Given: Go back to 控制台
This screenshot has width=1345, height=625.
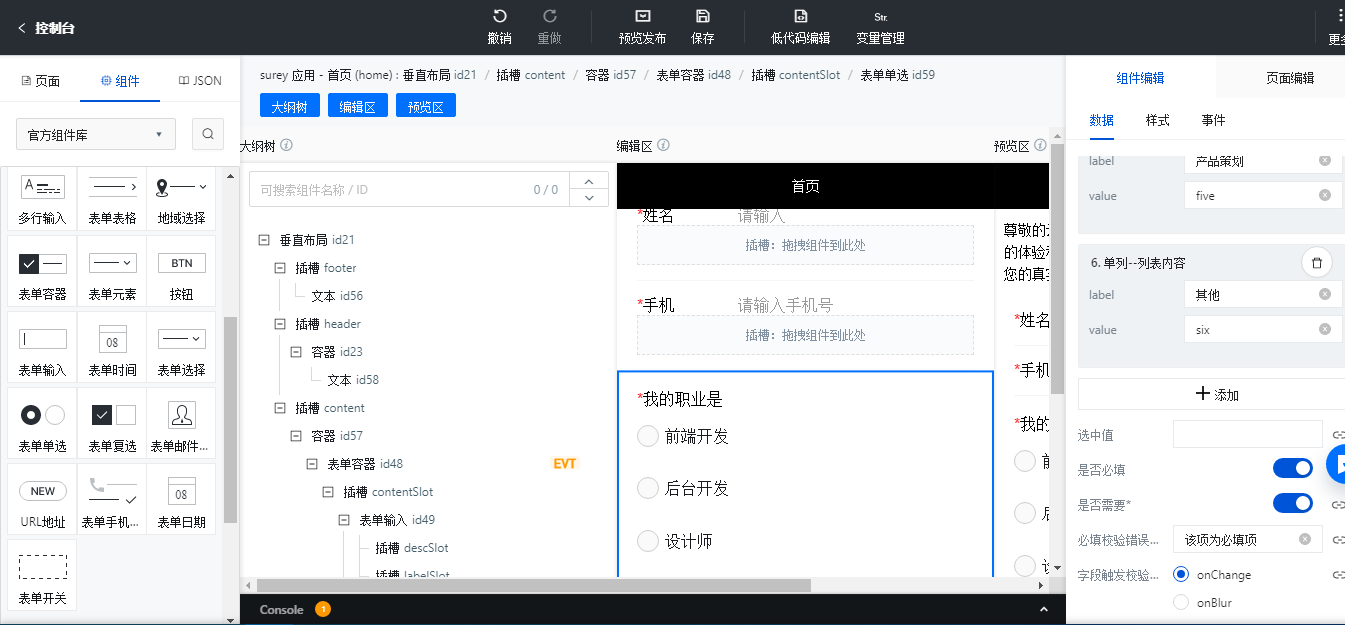Looking at the screenshot, I should pos(46,28).
